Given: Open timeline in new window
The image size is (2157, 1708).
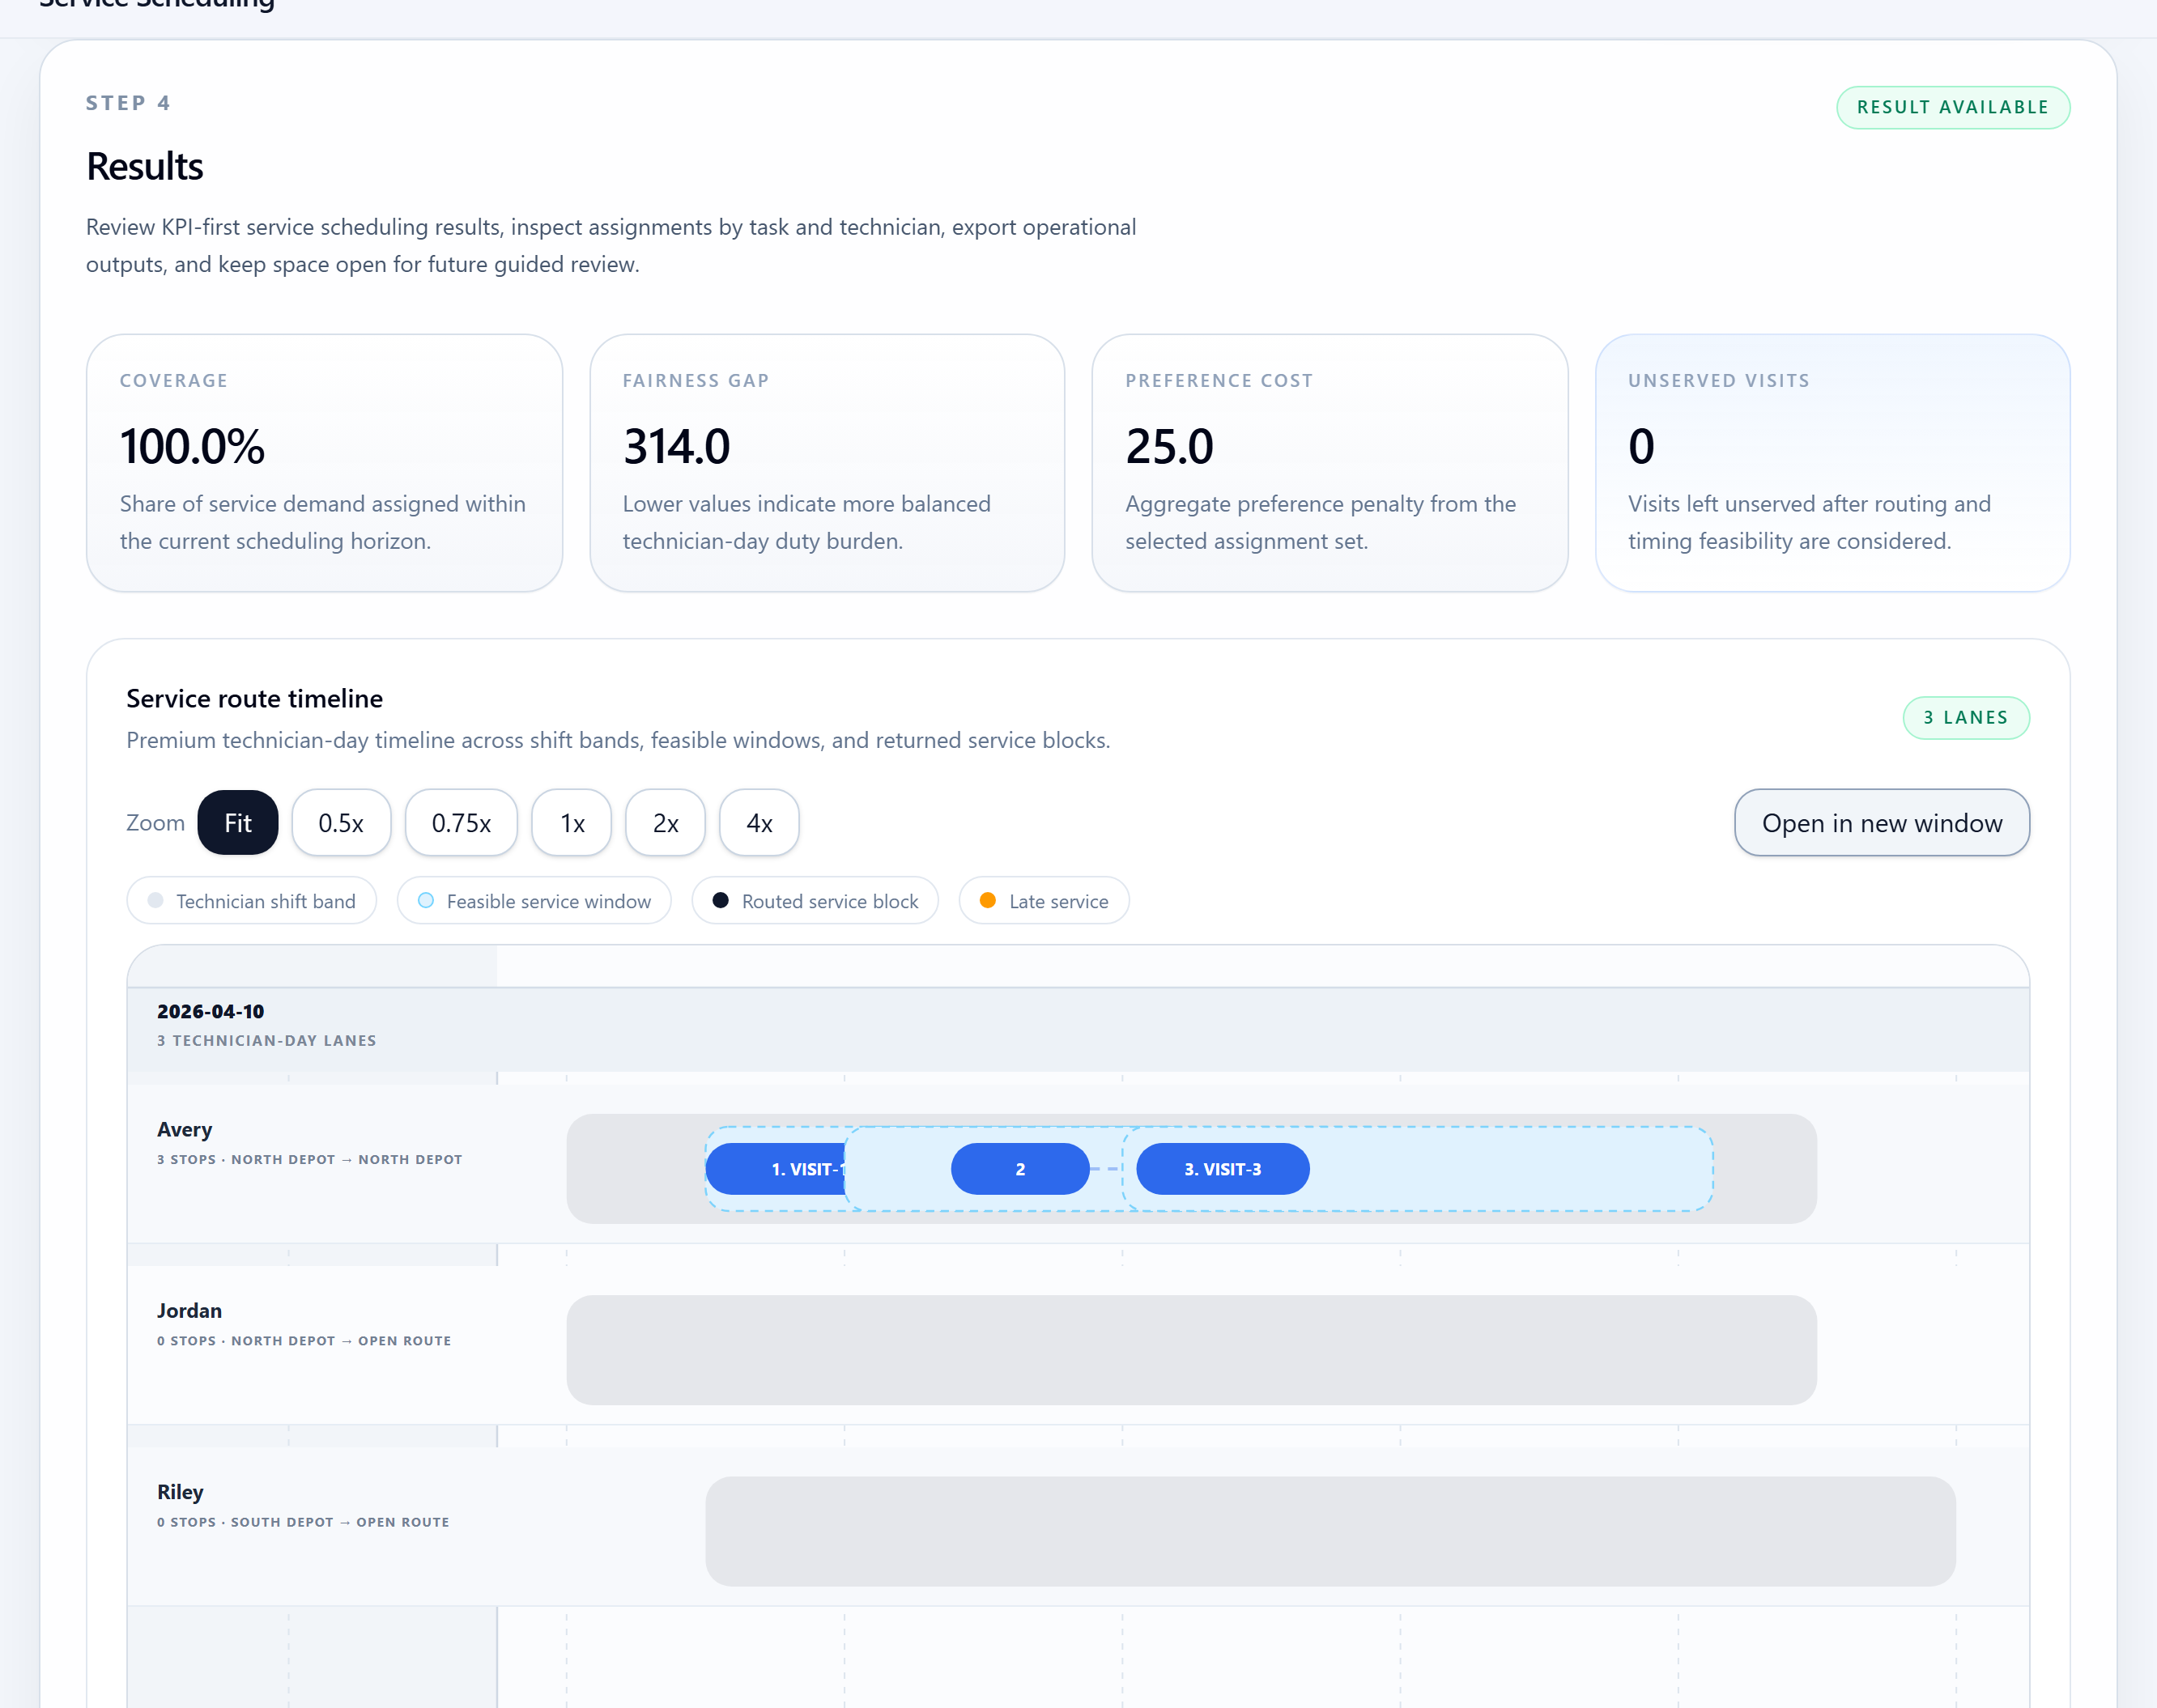Looking at the screenshot, I should coord(1882,823).
